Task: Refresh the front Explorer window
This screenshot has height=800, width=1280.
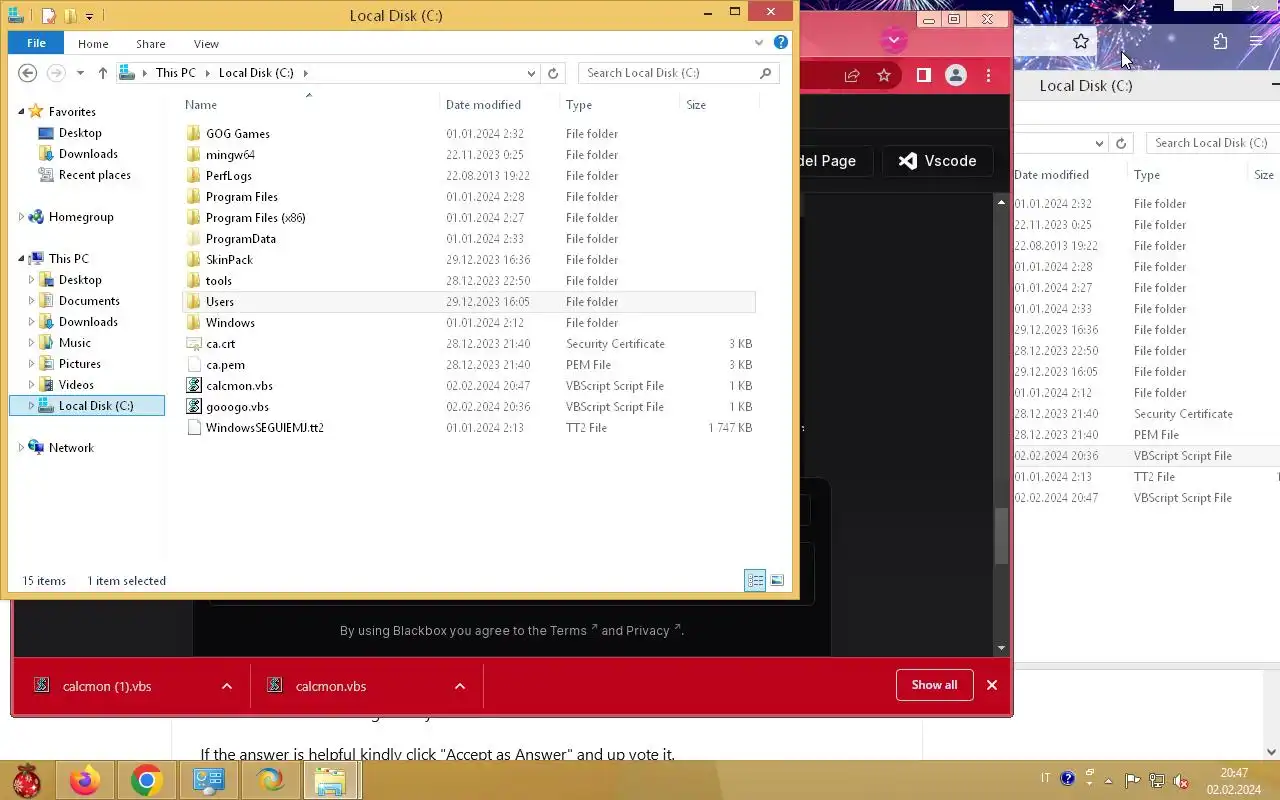Action: click(553, 73)
